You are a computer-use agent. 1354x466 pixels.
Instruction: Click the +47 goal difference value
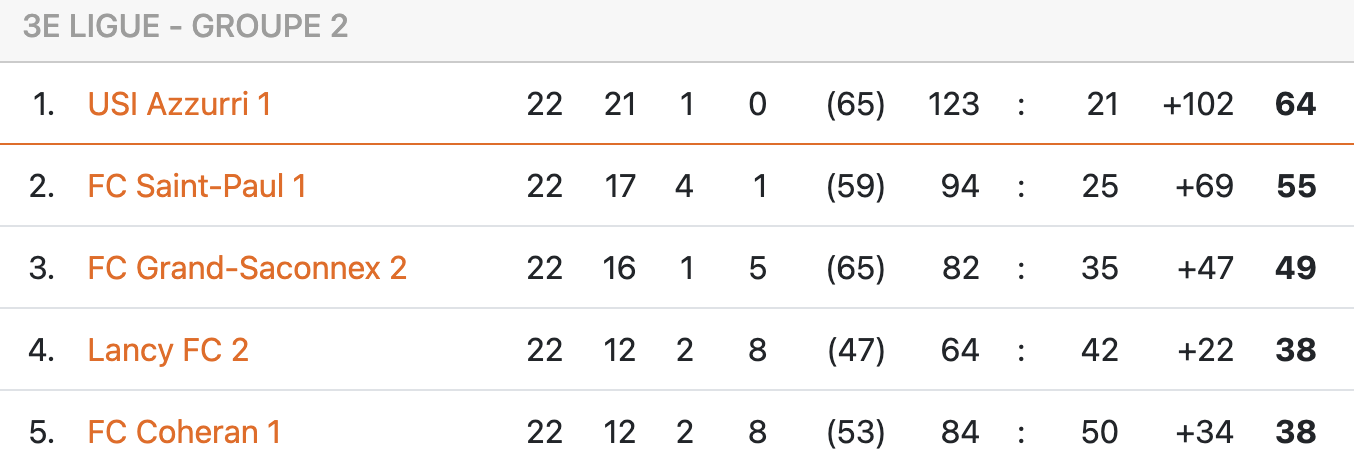click(x=1205, y=268)
